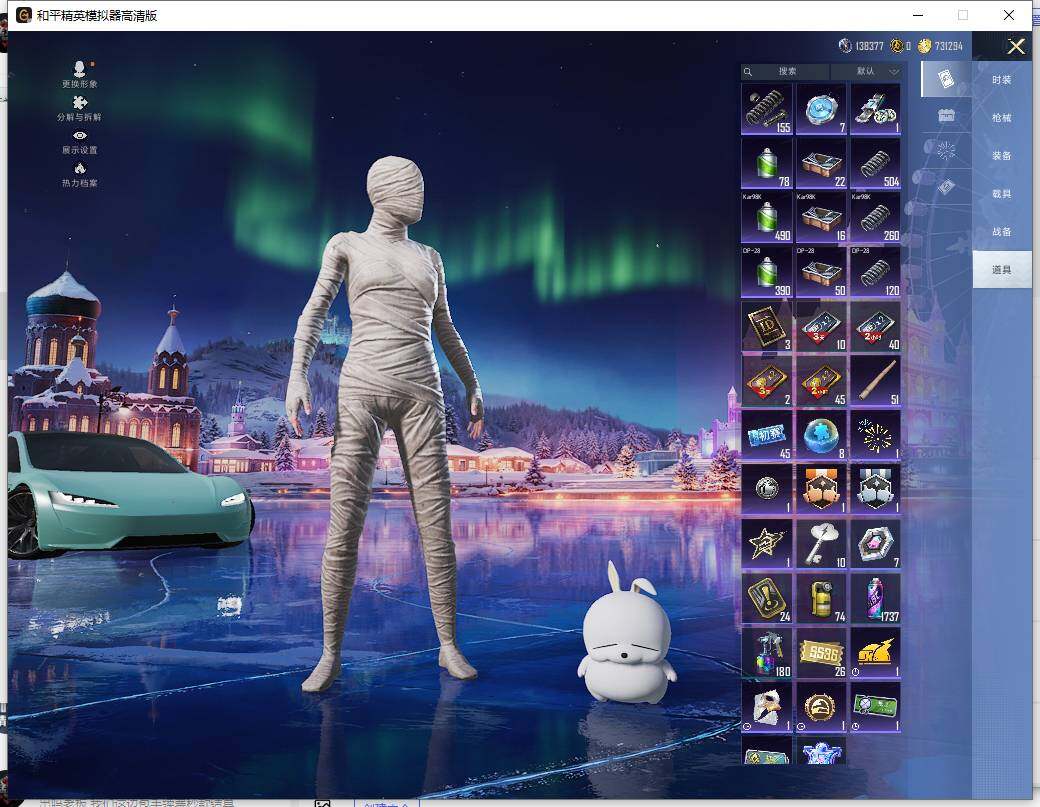Select the rainbow spray gun with 180
The width and height of the screenshot is (1040, 807).
[767, 652]
